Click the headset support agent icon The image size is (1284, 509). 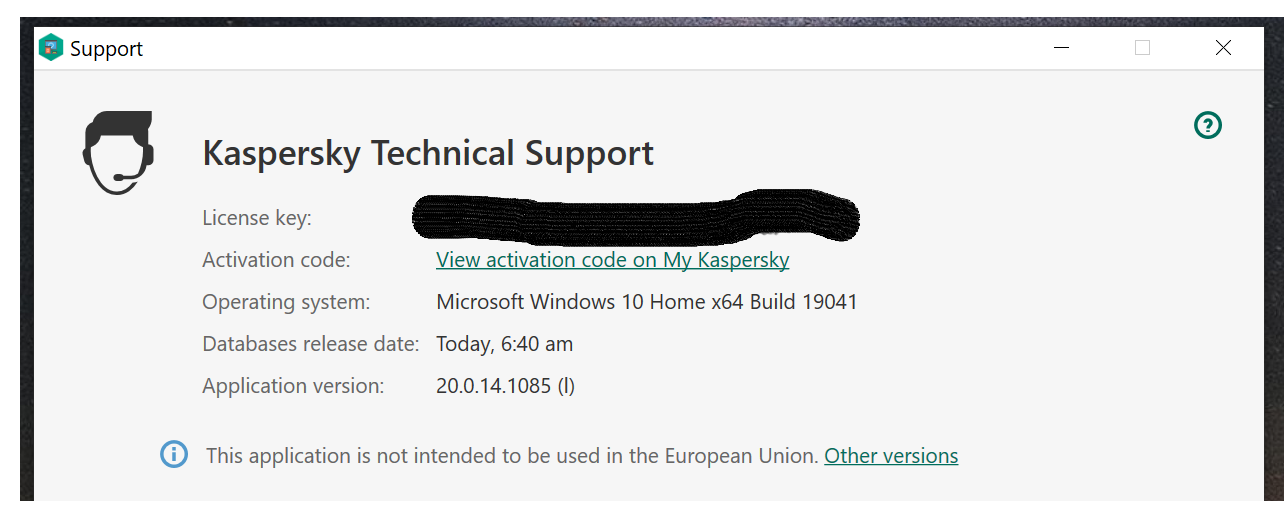[118, 152]
